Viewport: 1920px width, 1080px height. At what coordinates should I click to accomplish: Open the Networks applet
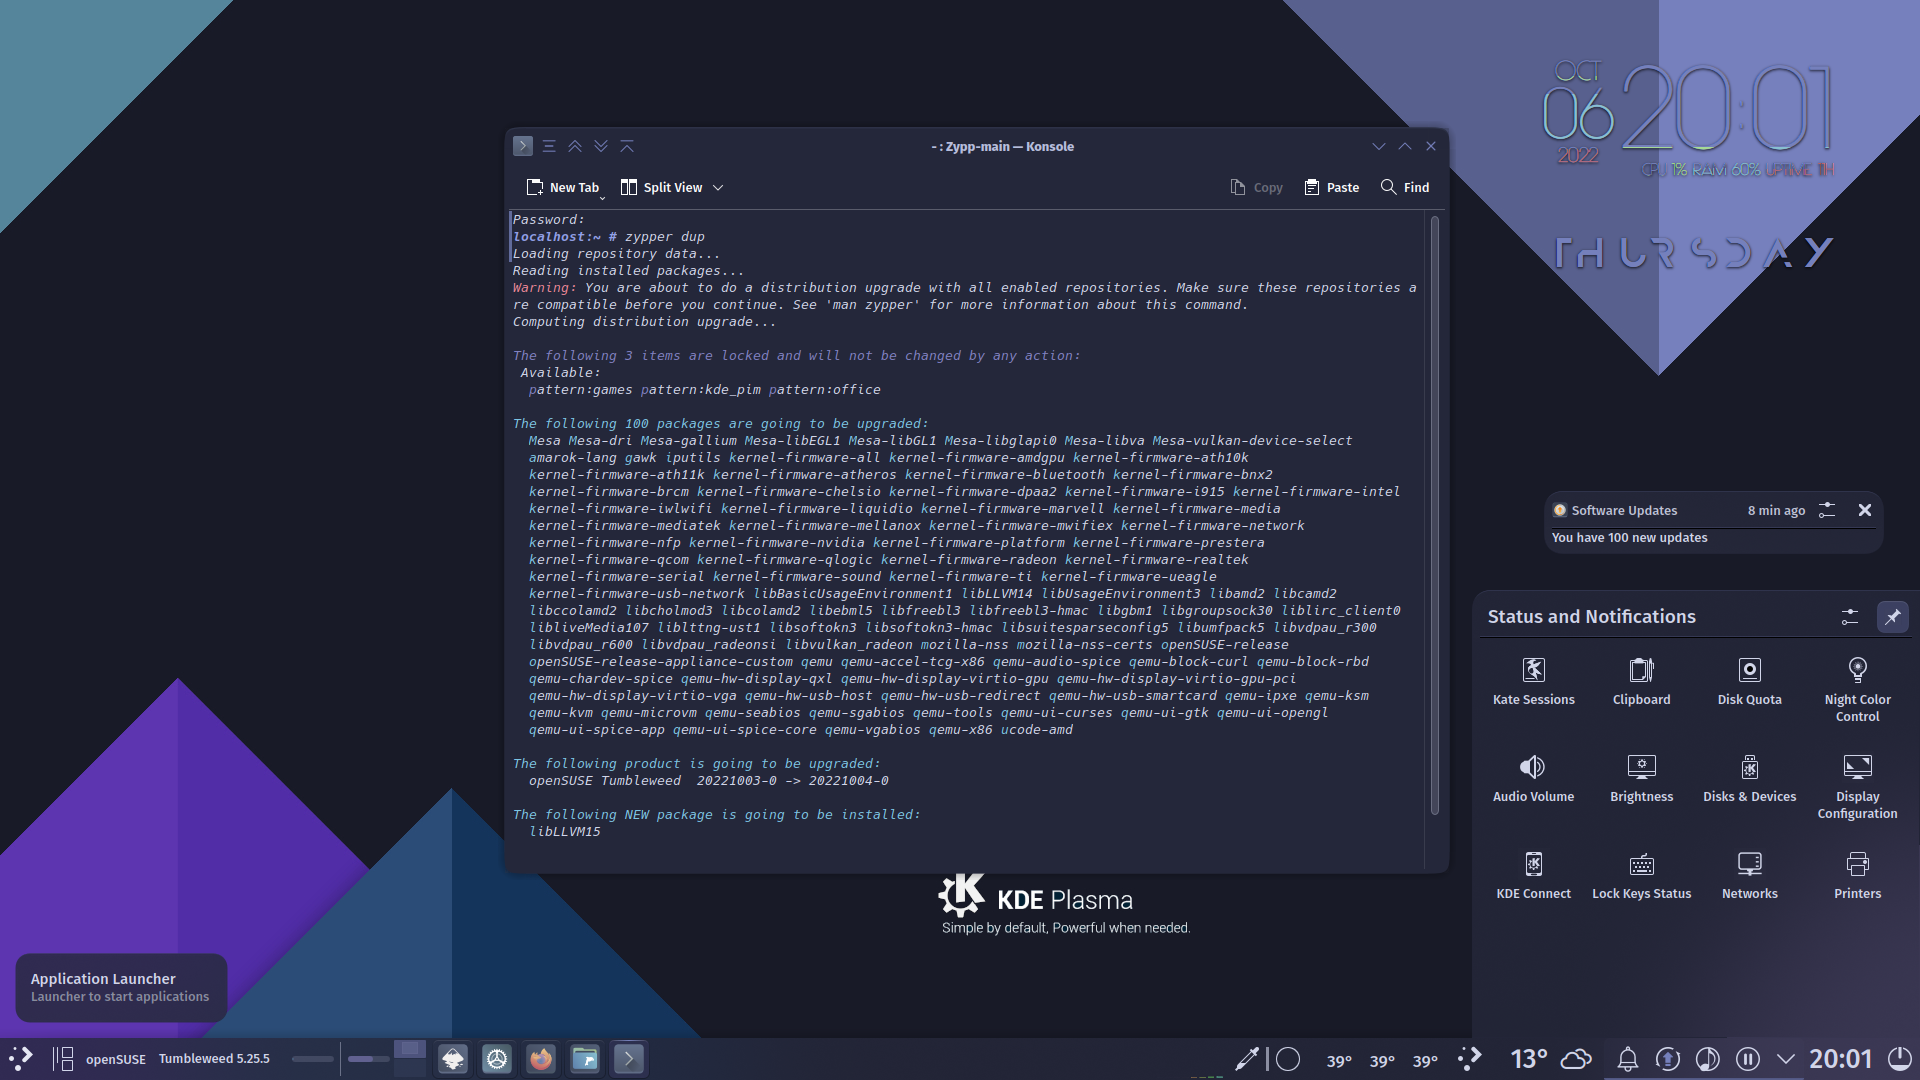click(1749, 874)
